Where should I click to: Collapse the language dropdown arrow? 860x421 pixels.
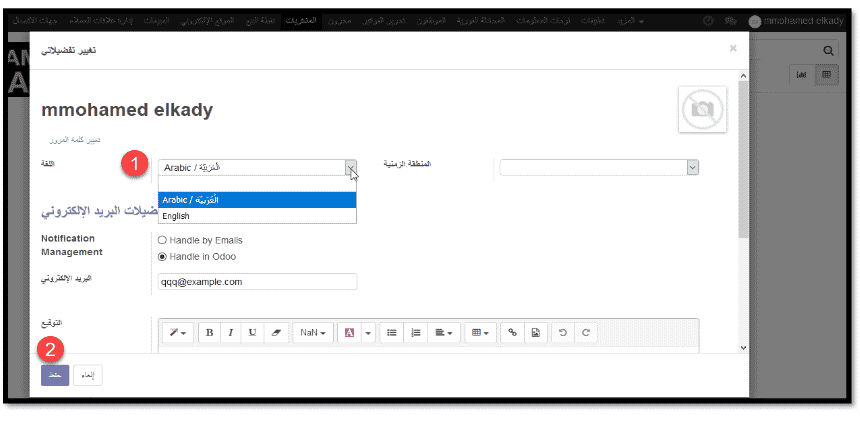coord(351,168)
